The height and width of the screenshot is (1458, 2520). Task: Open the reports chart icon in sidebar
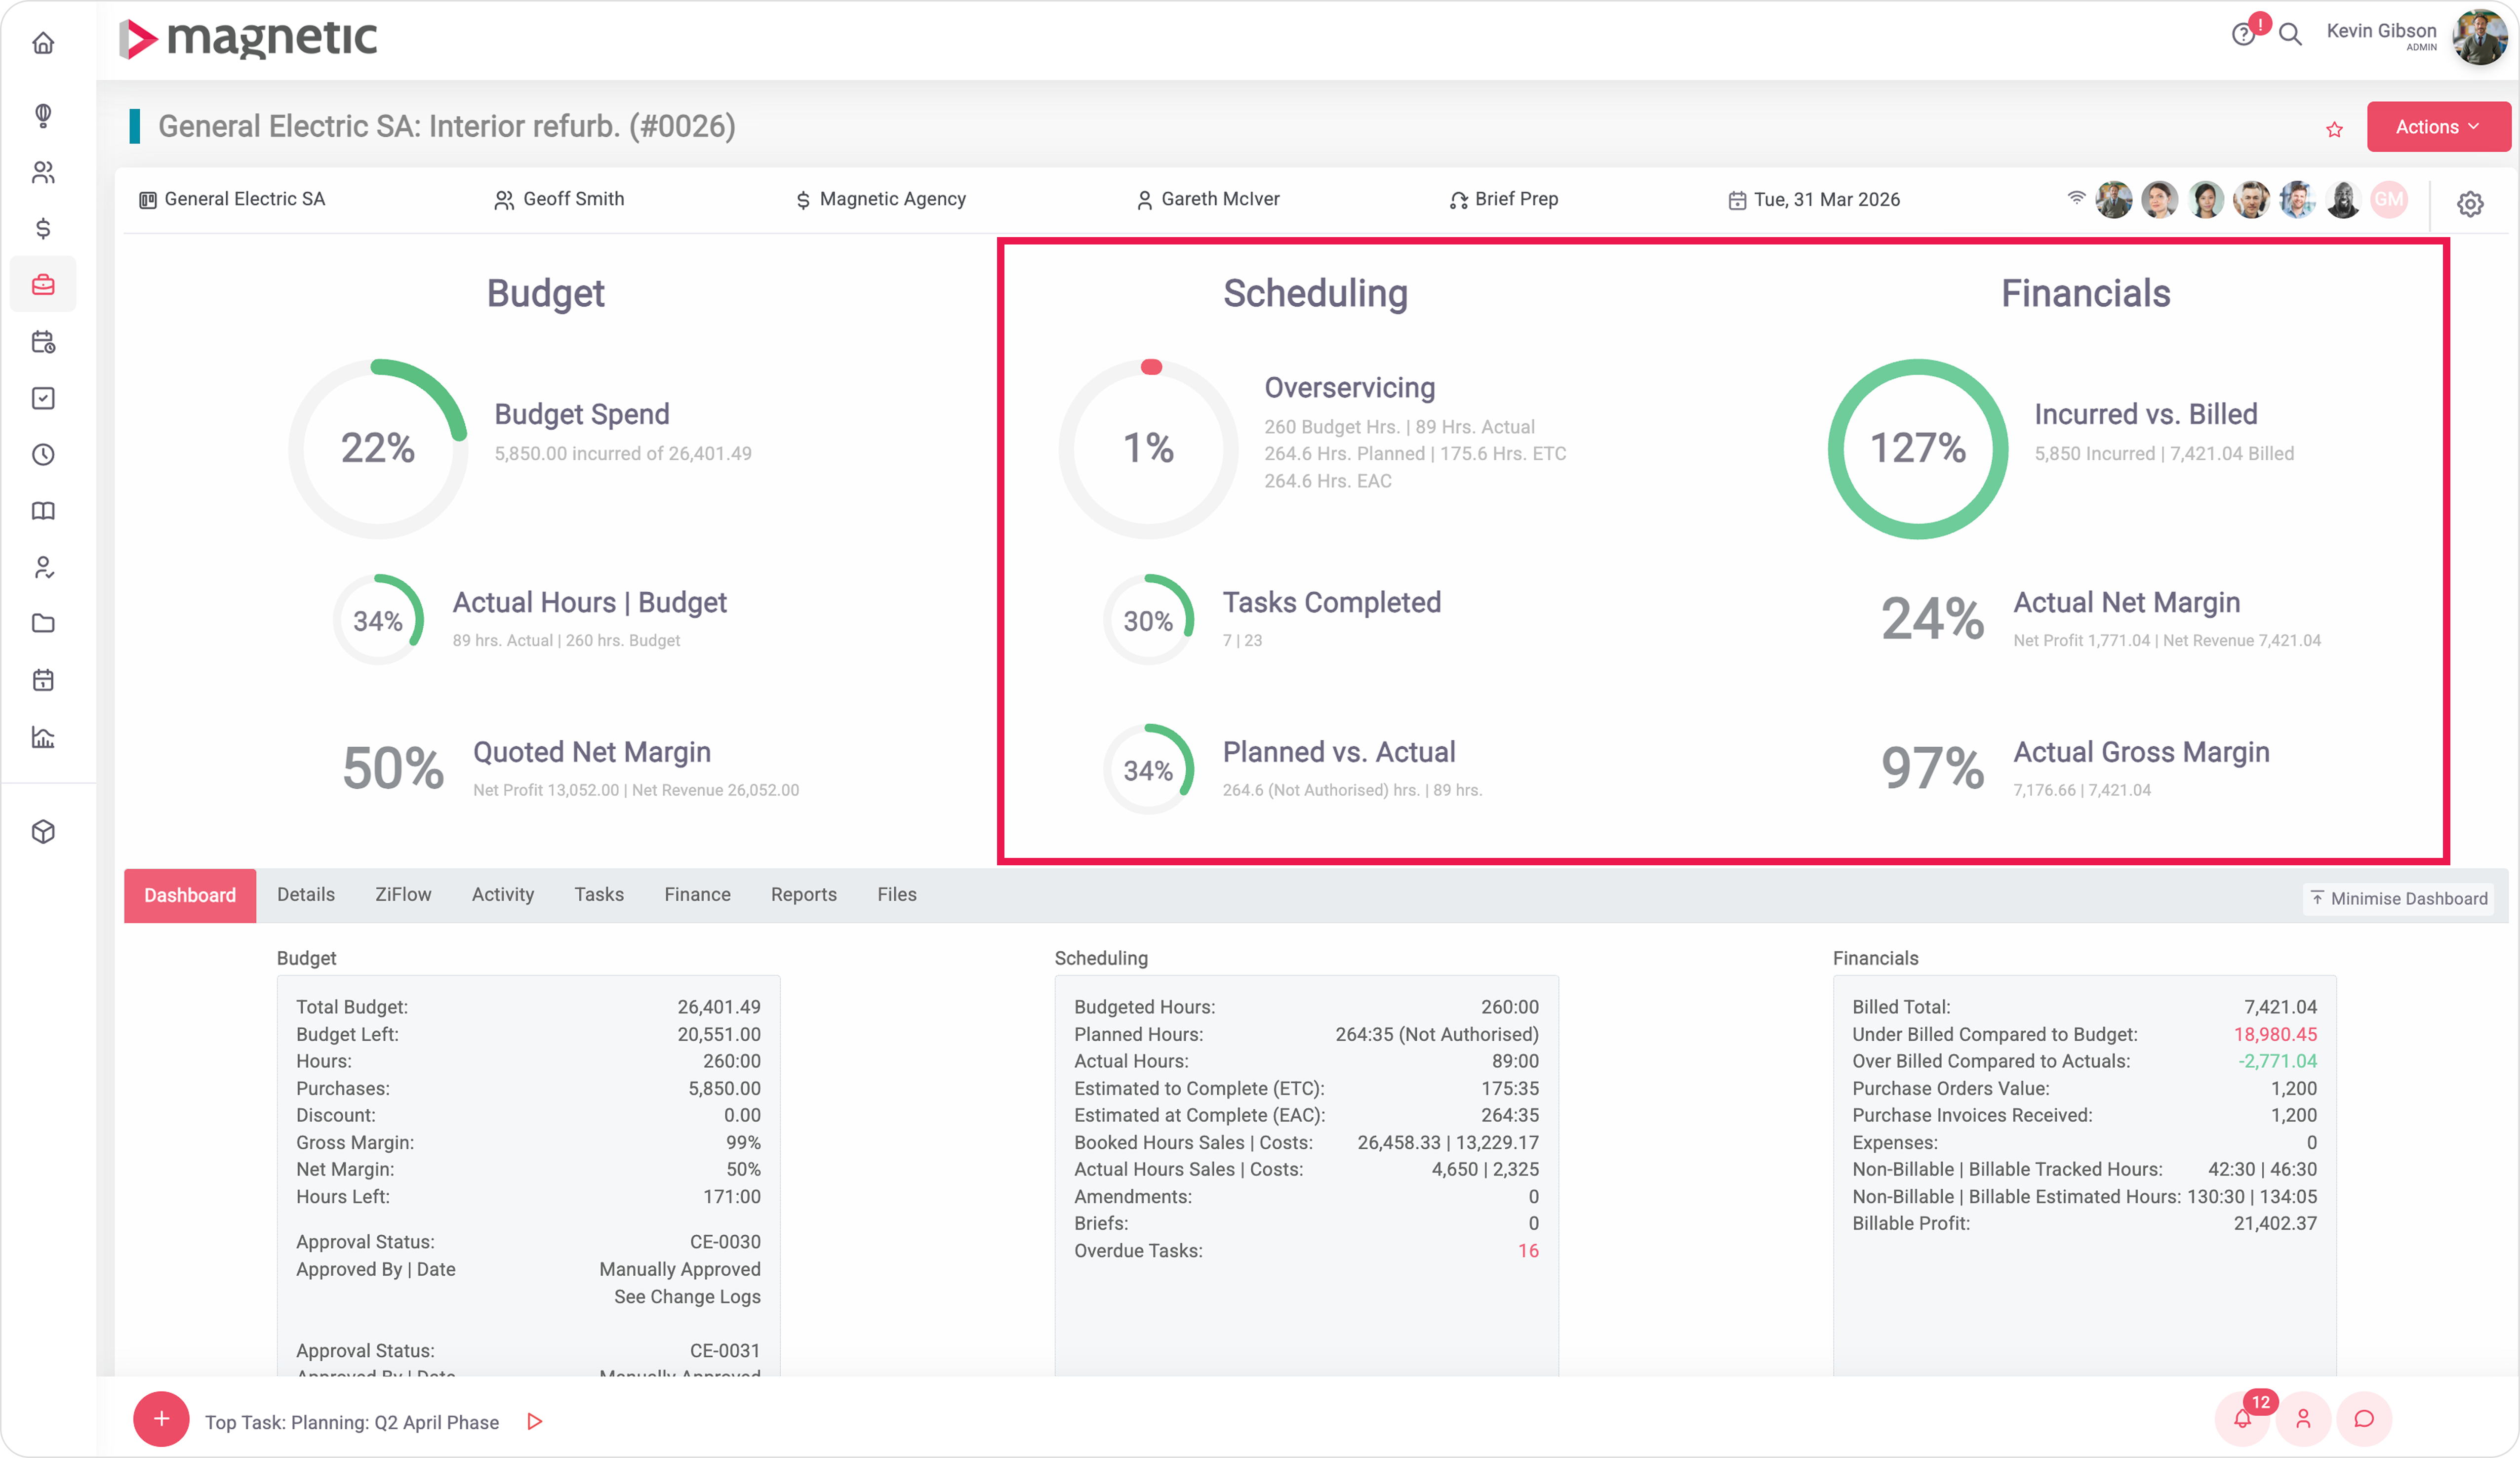click(43, 737)
